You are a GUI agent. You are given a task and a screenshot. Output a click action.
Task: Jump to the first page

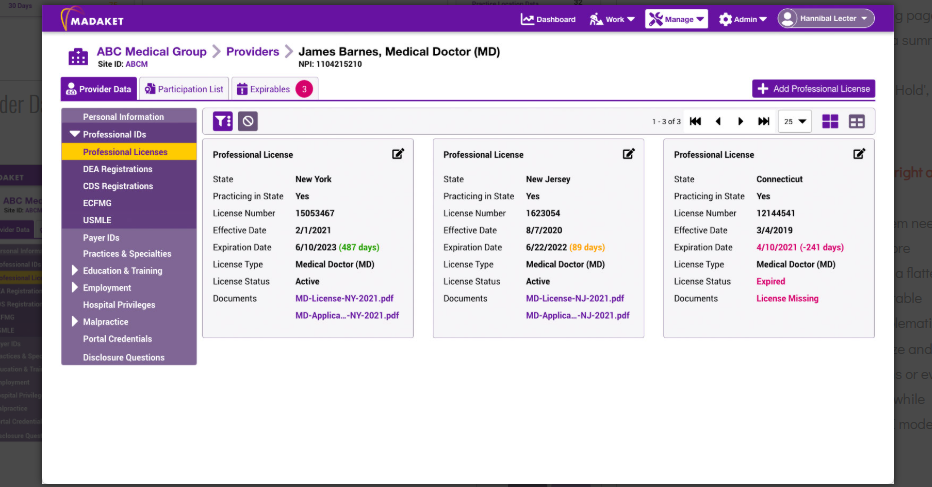coord(695,121)
